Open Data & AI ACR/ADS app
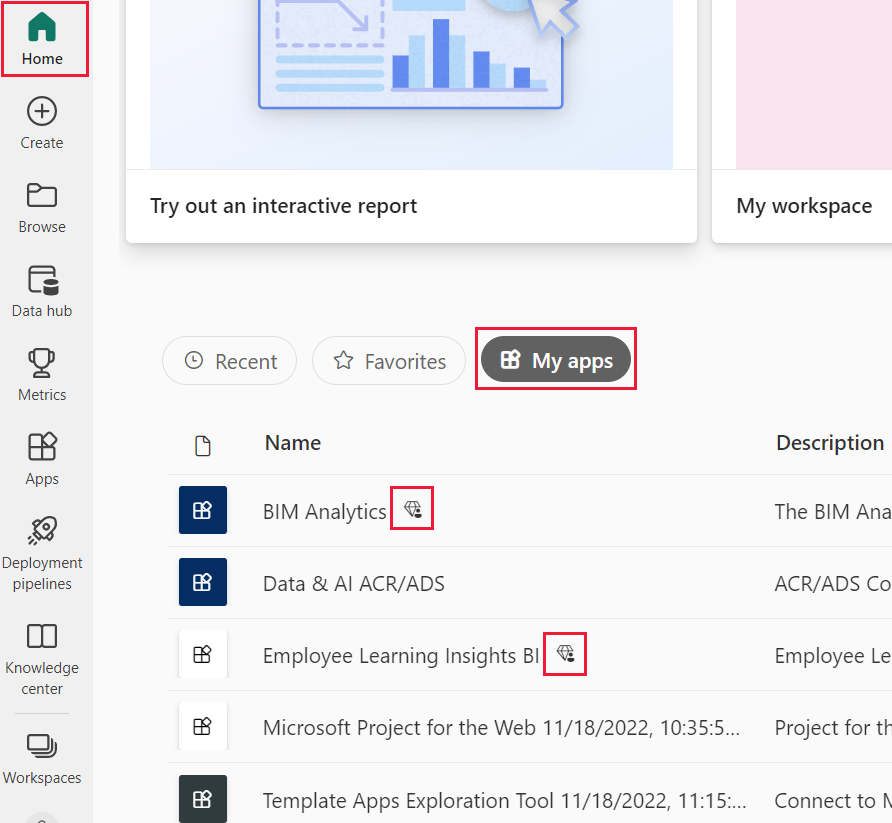Viewport: 892px width, 823px height. (353, 584)
